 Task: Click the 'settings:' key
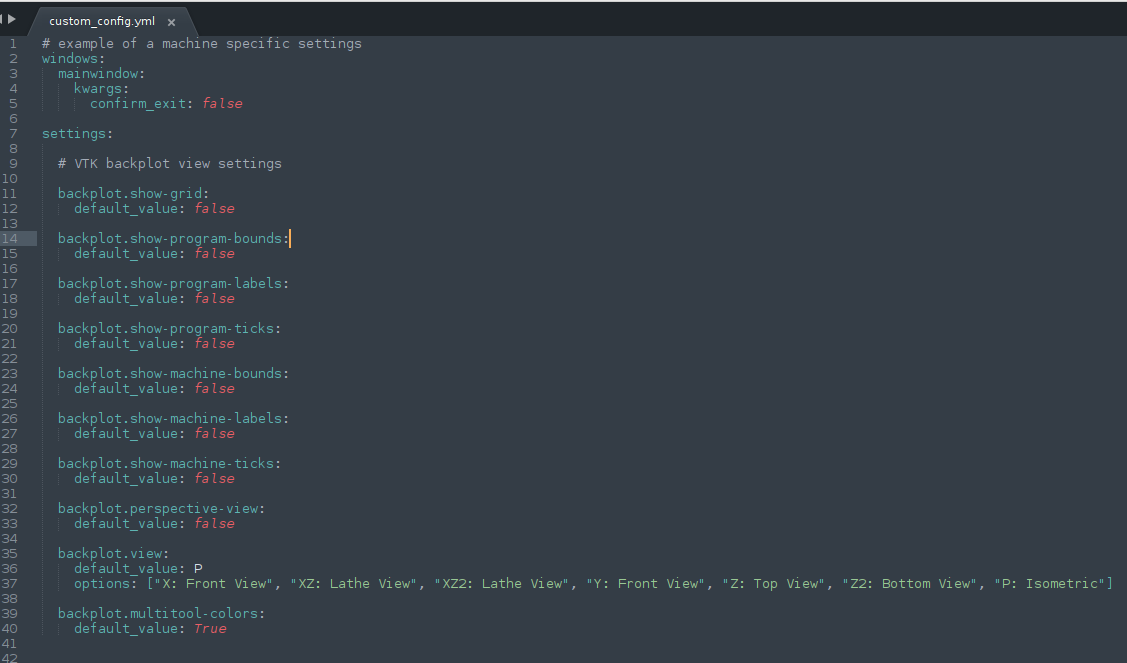point(78,134)
